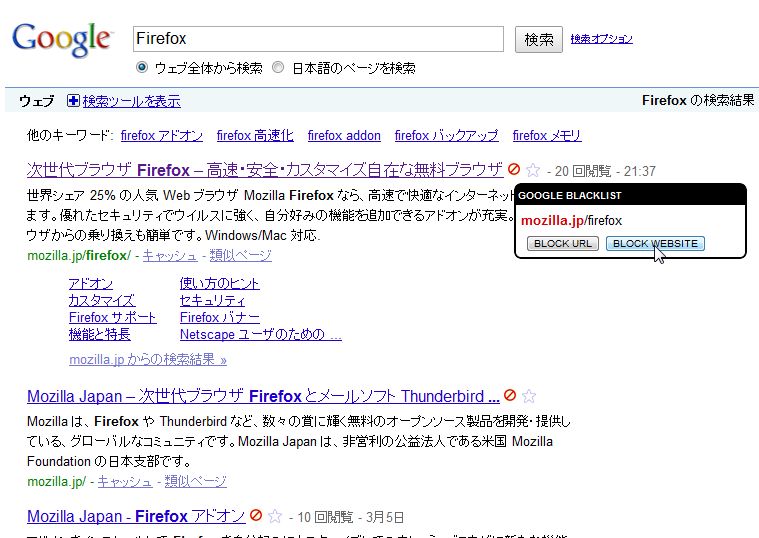Open the セキュリティ sitelink
This screenshot has height=538, width=759.
tap(213, 301)
